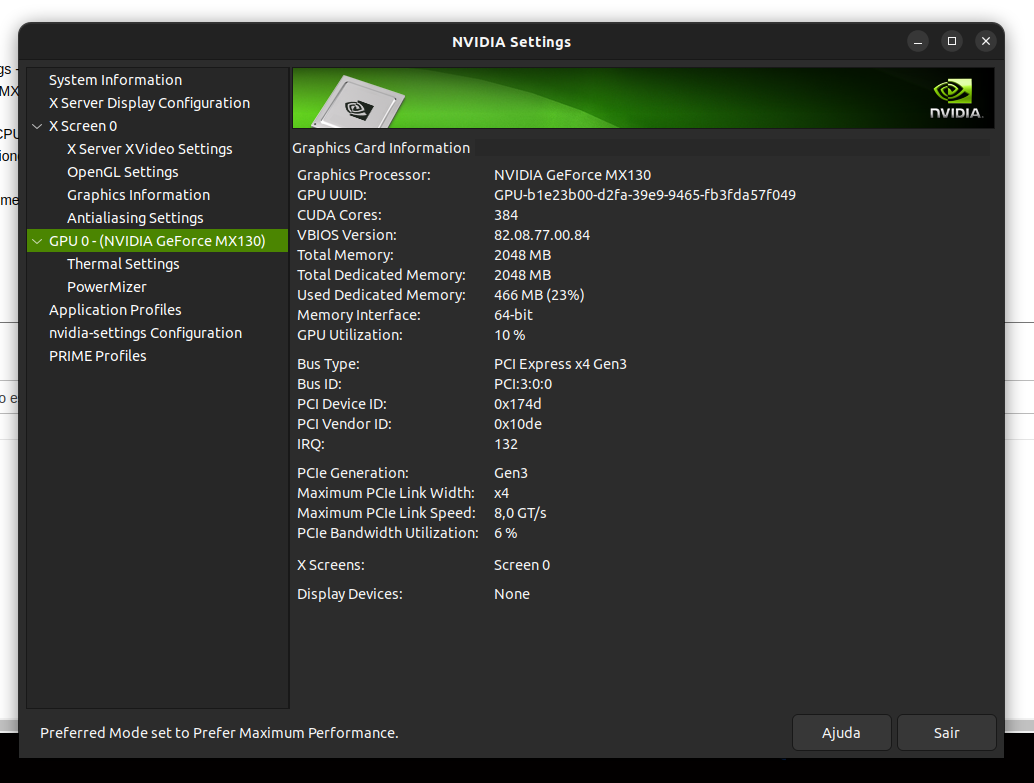The image size is (1034, 783).
Task: Click Memory Interface value 64-bit
Action: (x=513, y=315)
